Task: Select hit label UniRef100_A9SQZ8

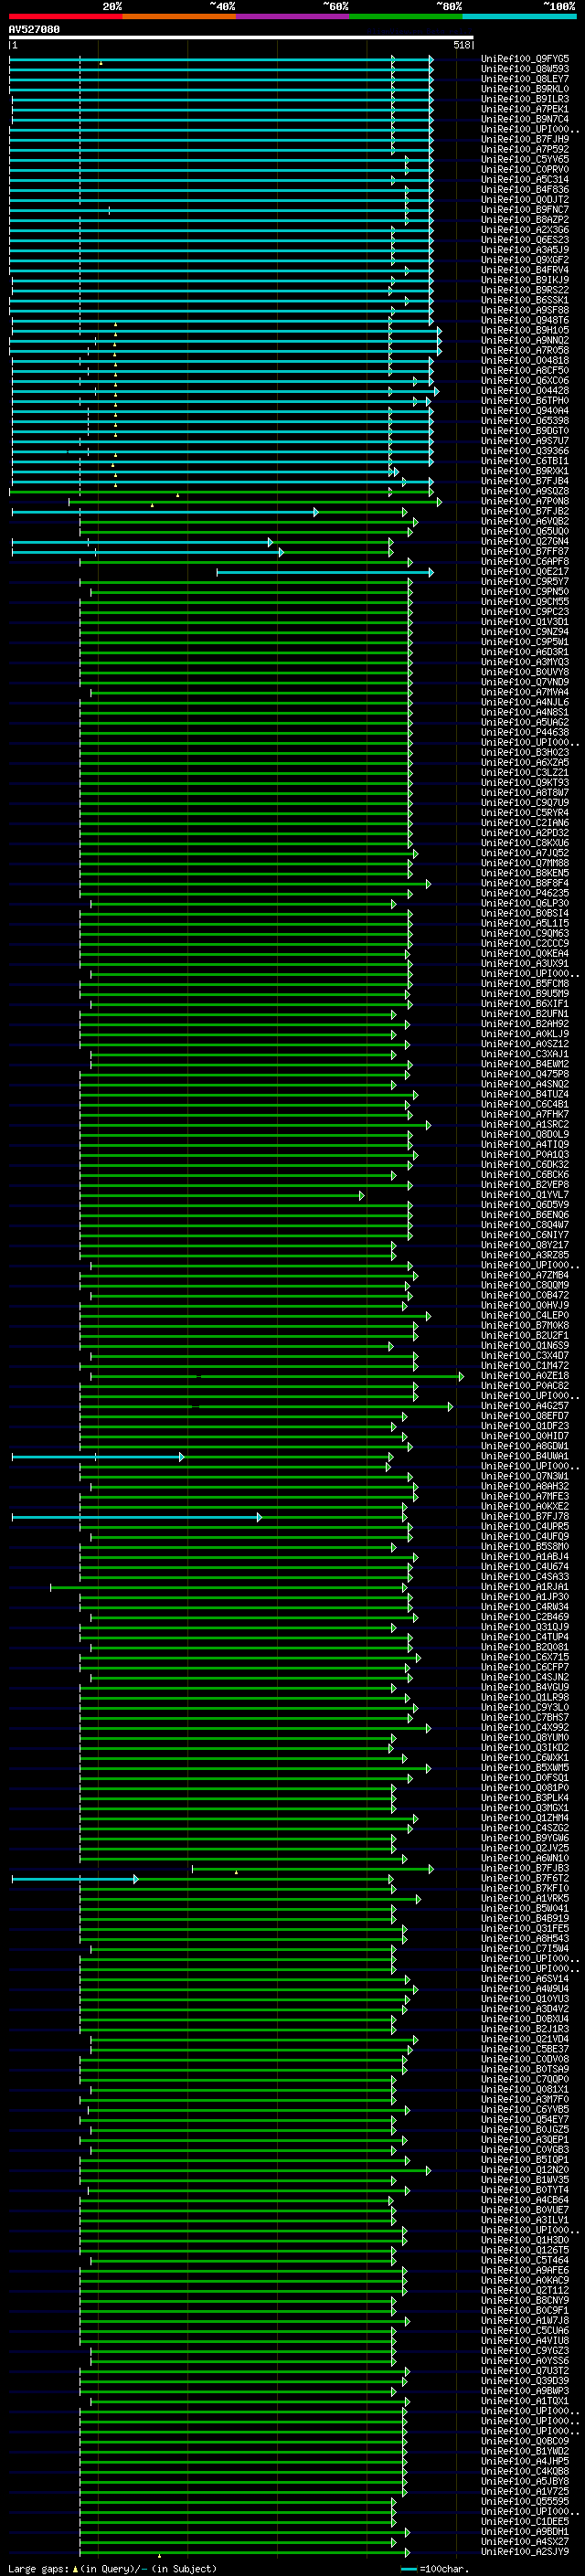Action: (525, 491)
